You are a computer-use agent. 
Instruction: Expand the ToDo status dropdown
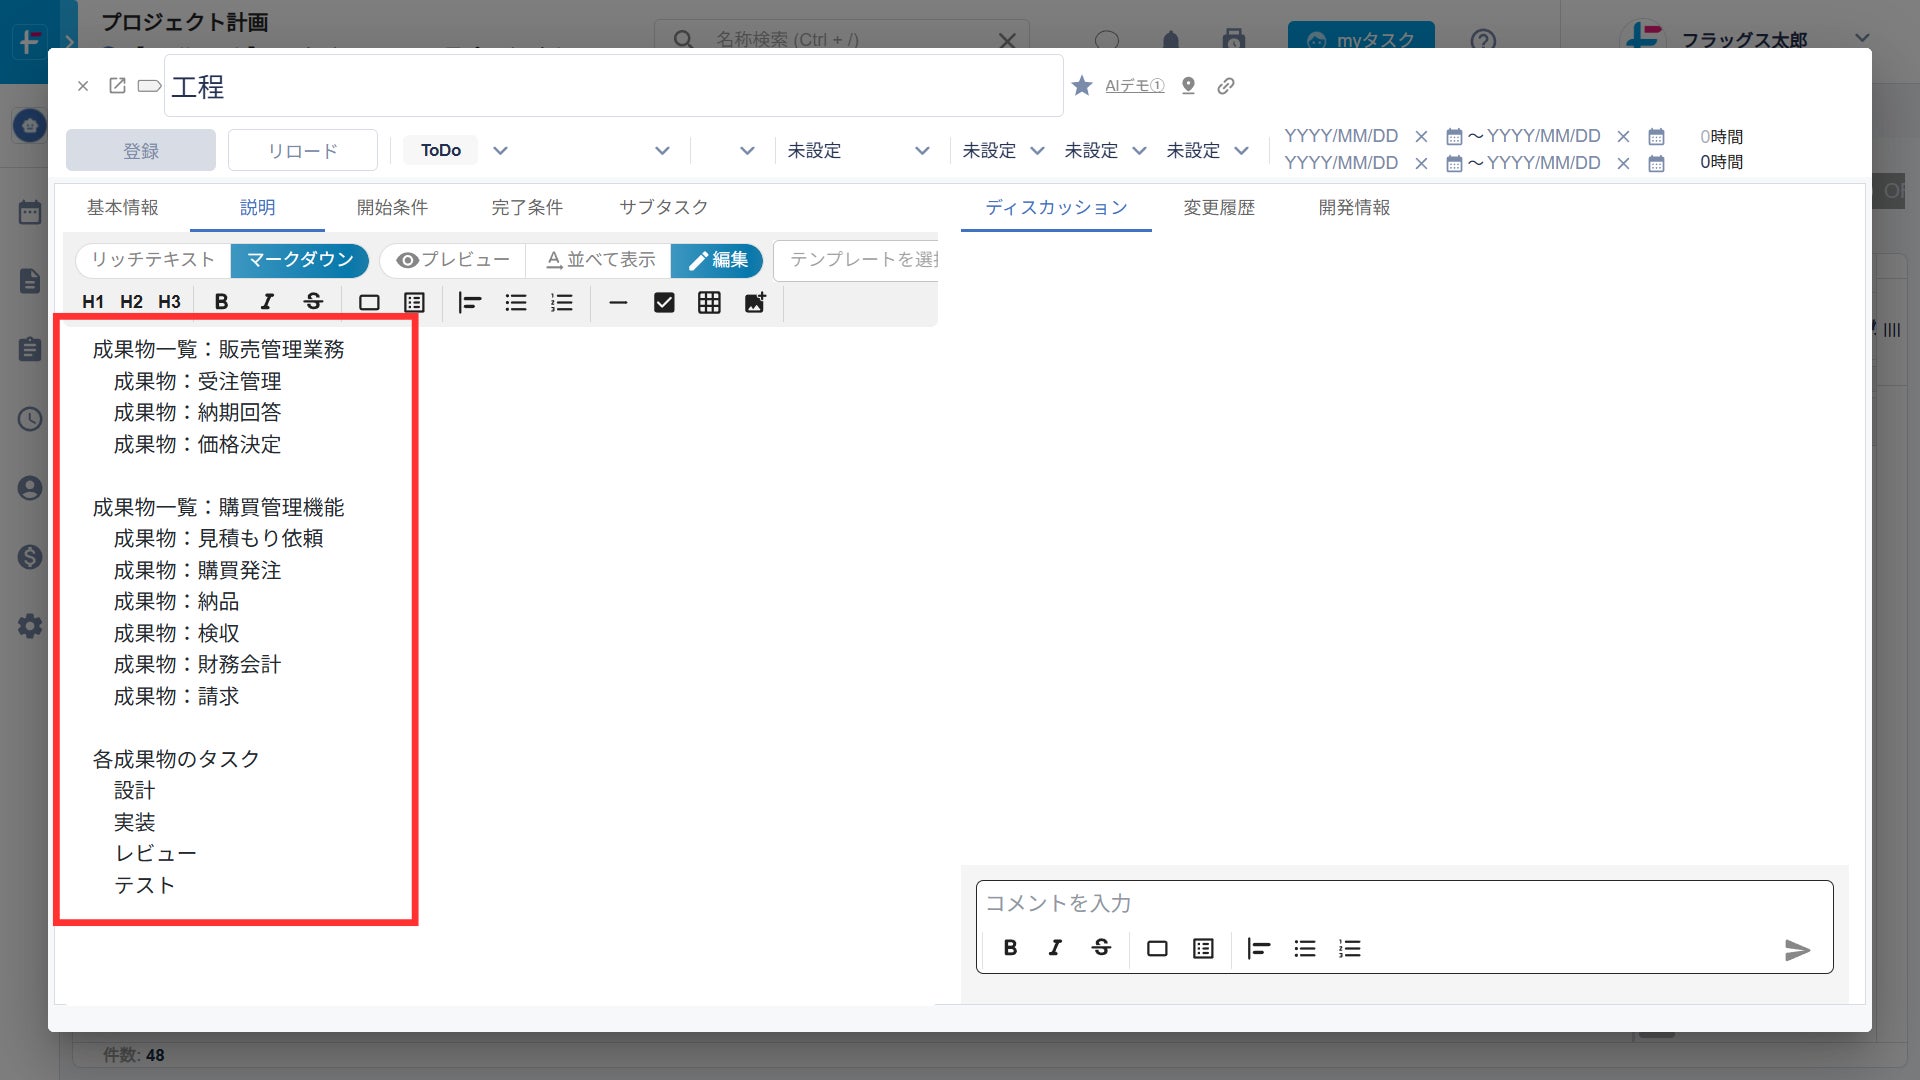[501, 151]
